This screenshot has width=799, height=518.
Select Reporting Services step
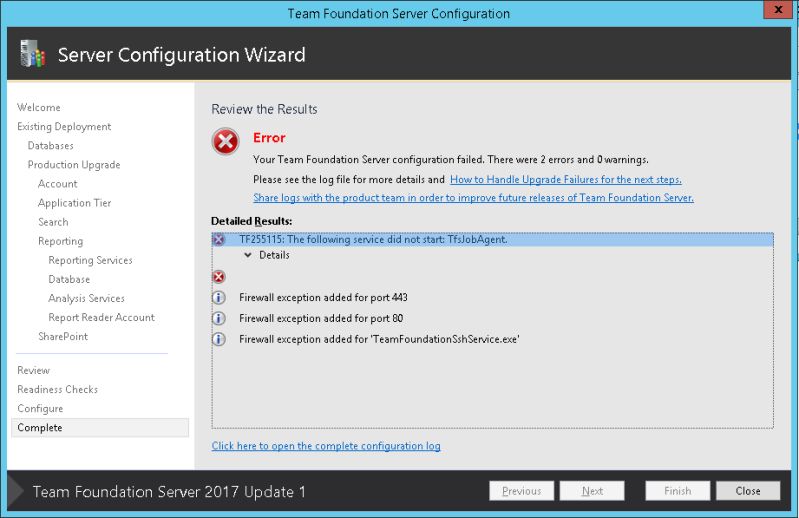[90, 260]
